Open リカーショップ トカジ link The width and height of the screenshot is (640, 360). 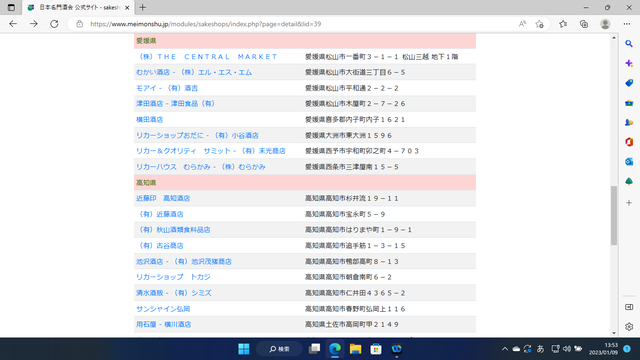pos(173,277)
